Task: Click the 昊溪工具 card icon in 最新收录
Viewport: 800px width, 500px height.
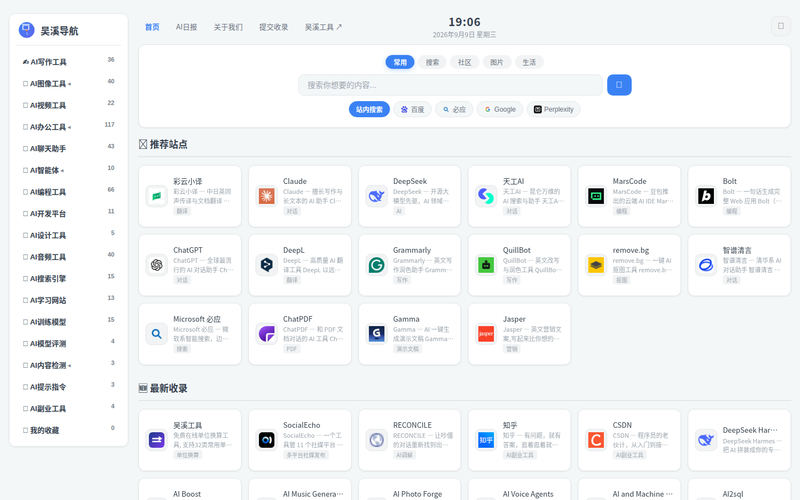Action: click(157, 440)
